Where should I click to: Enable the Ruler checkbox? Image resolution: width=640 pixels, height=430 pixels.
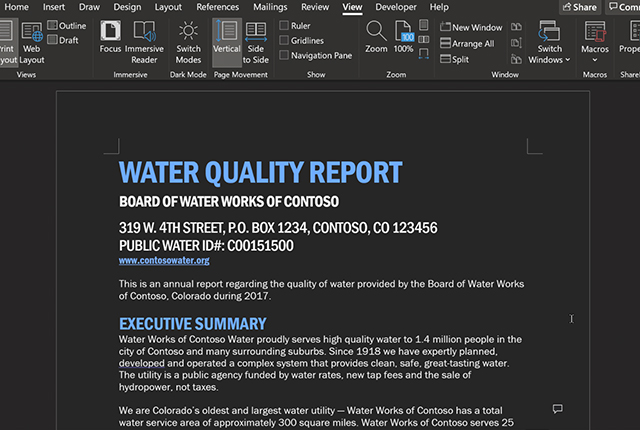[x=284, y=25]
